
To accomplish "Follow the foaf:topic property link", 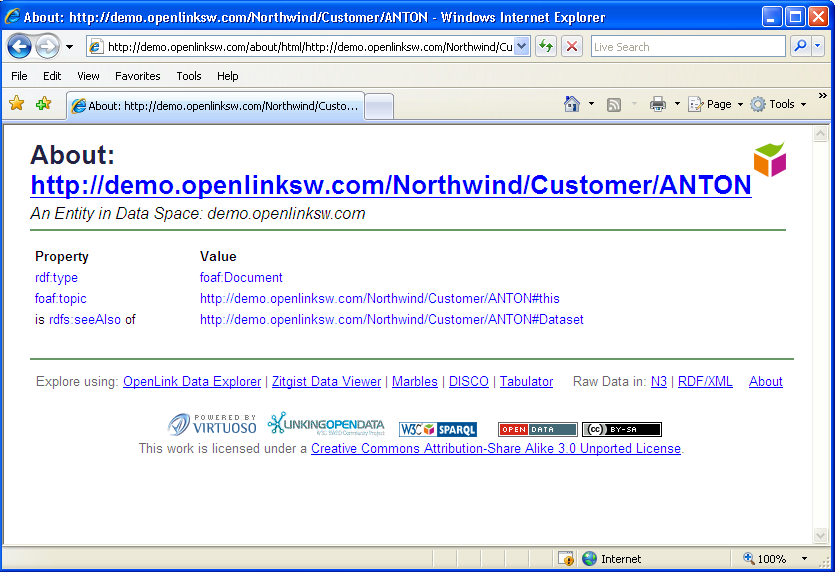I will [61, 298].
